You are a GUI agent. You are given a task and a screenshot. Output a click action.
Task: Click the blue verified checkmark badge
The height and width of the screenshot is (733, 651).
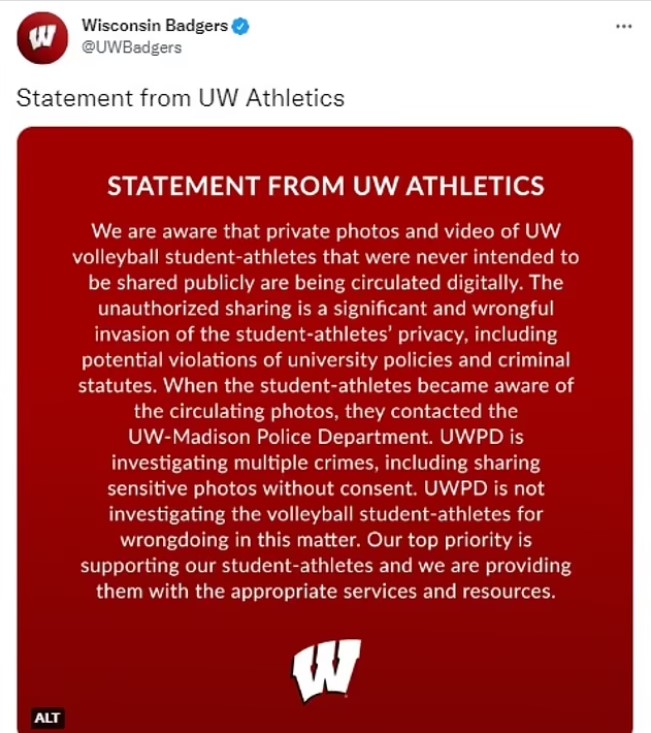pos(240,26)
